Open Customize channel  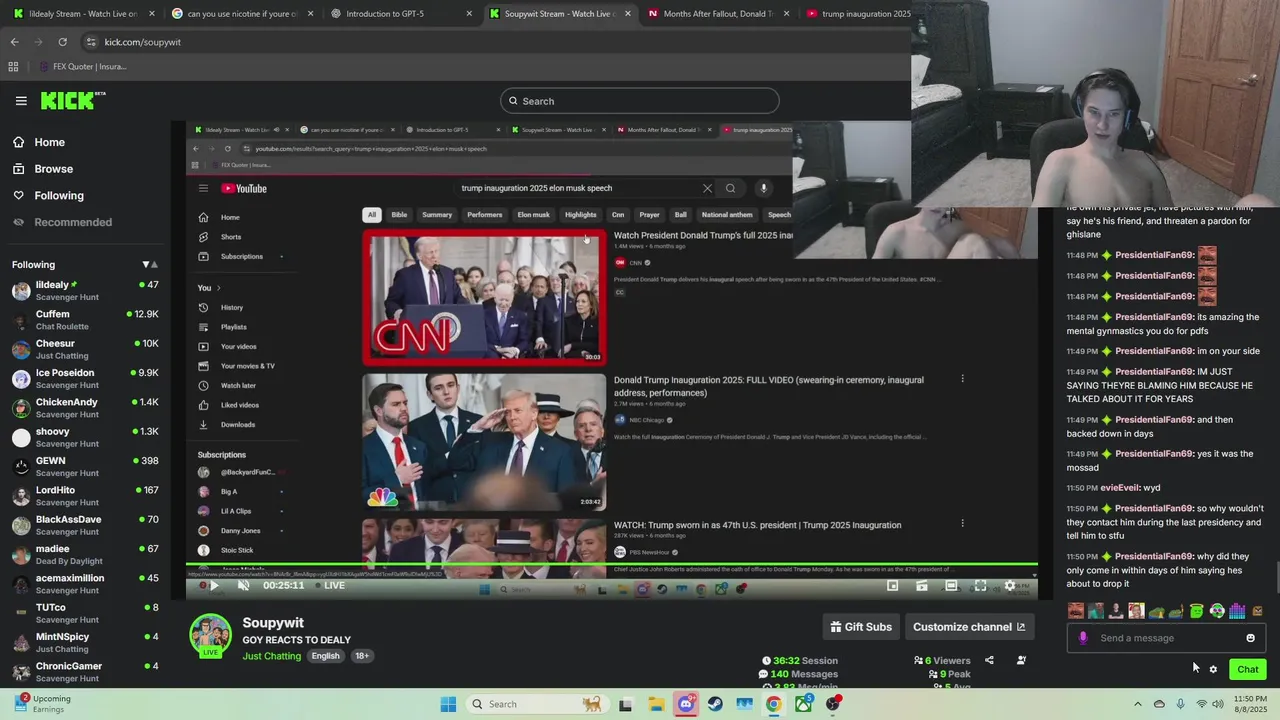point(968,627)
